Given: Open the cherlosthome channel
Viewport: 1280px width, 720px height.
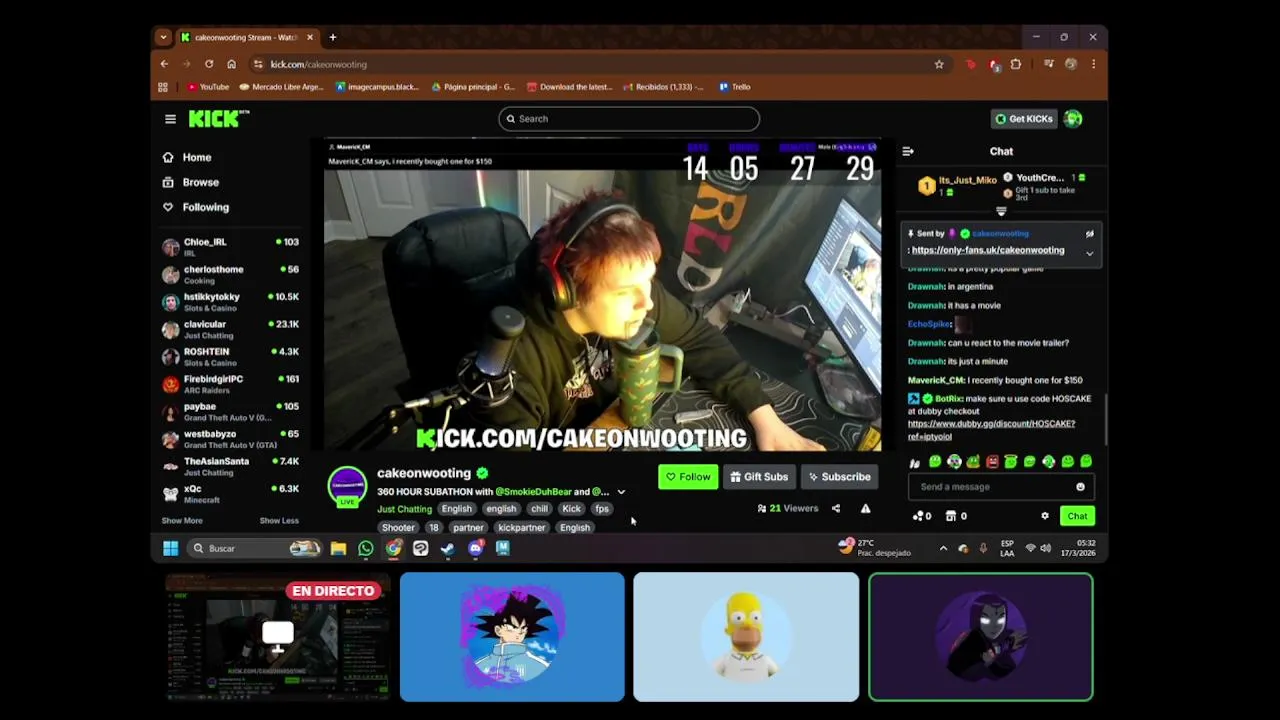Looking at the screenshot, I should (230, 274).
